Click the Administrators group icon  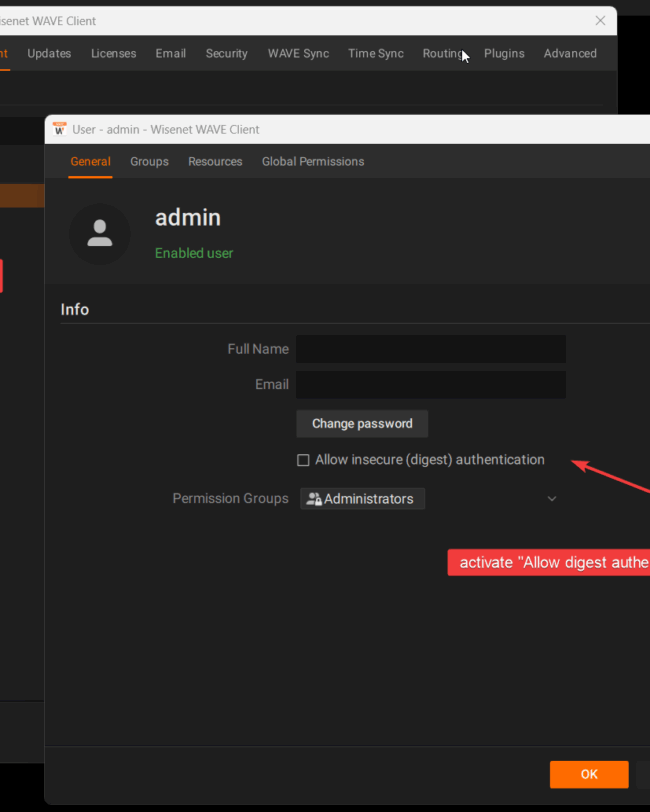(314, 499)
